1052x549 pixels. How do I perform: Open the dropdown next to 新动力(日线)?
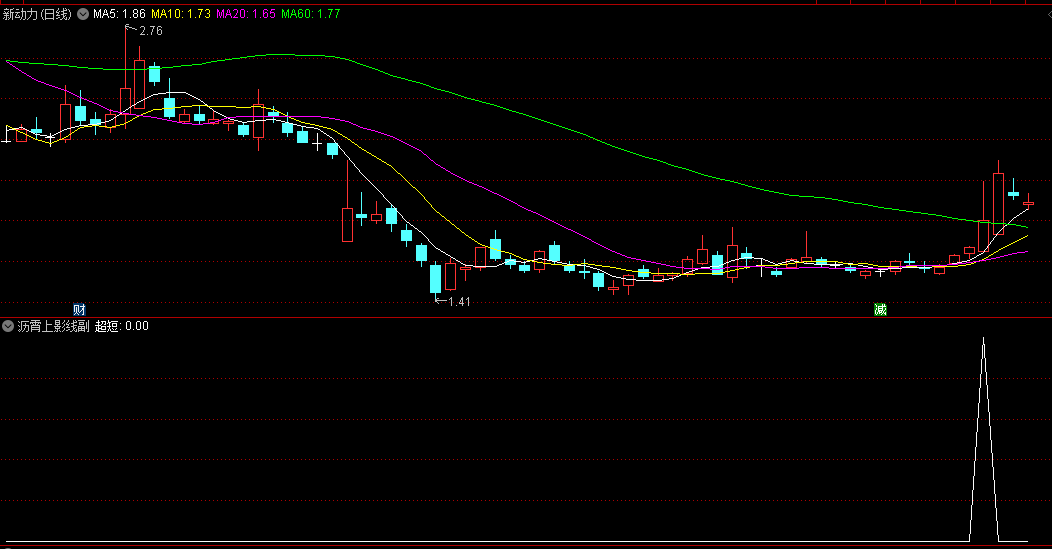tap(83, 13)
